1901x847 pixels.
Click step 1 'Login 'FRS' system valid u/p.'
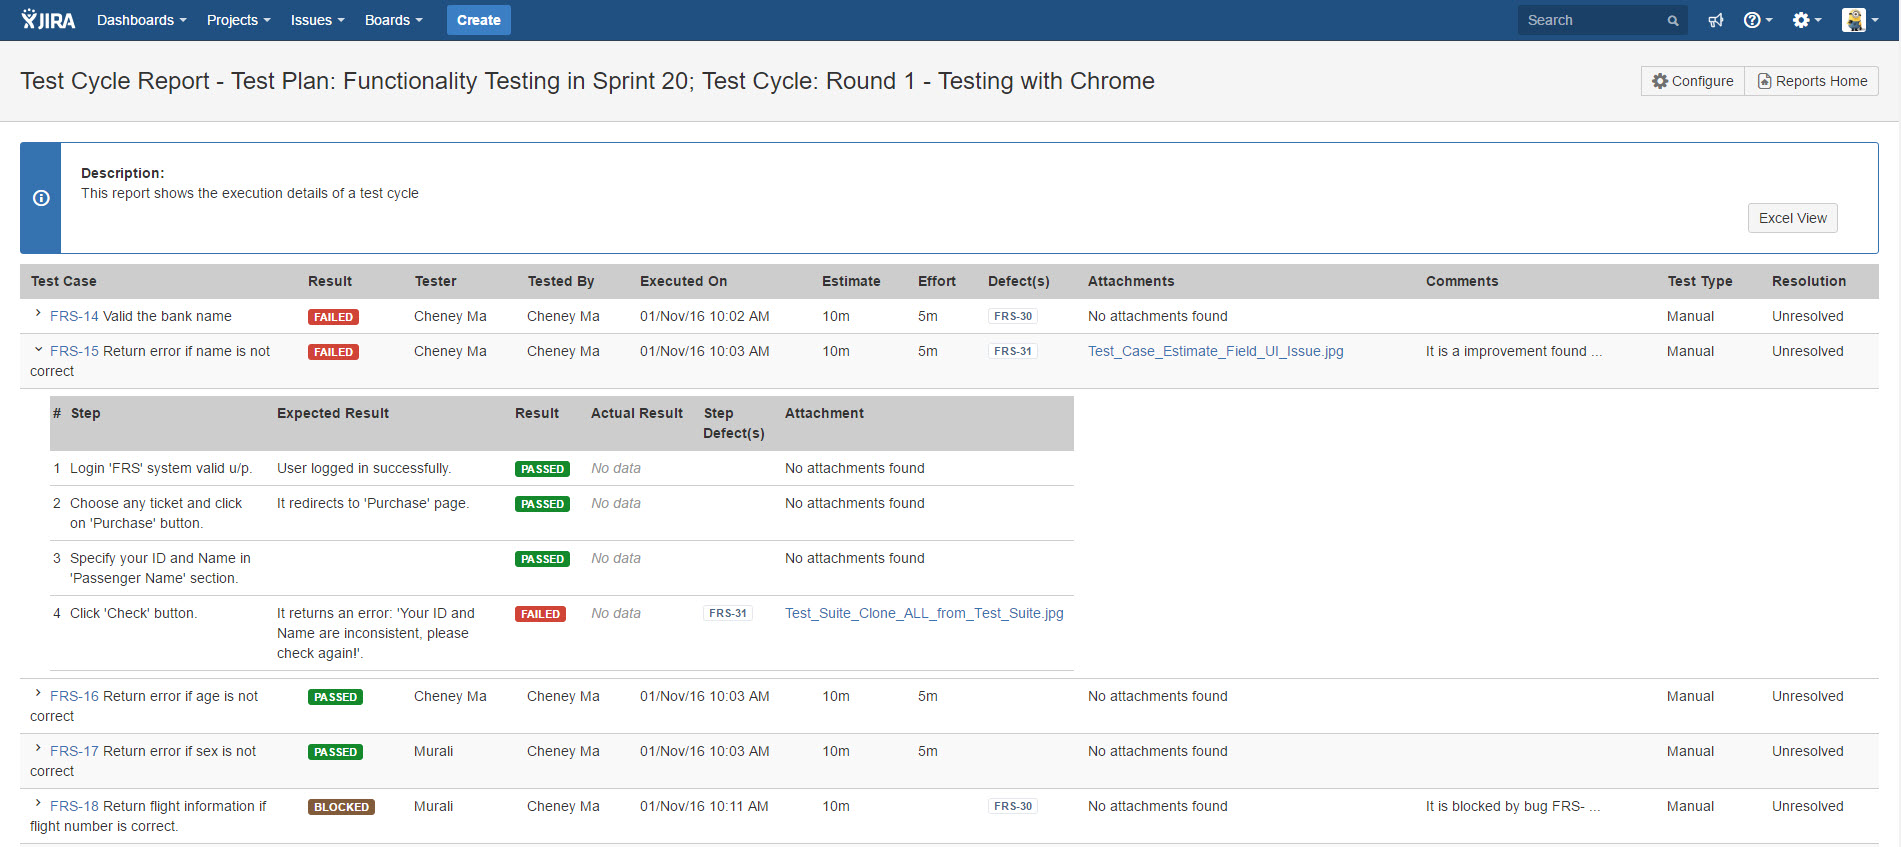coord(161,468)
